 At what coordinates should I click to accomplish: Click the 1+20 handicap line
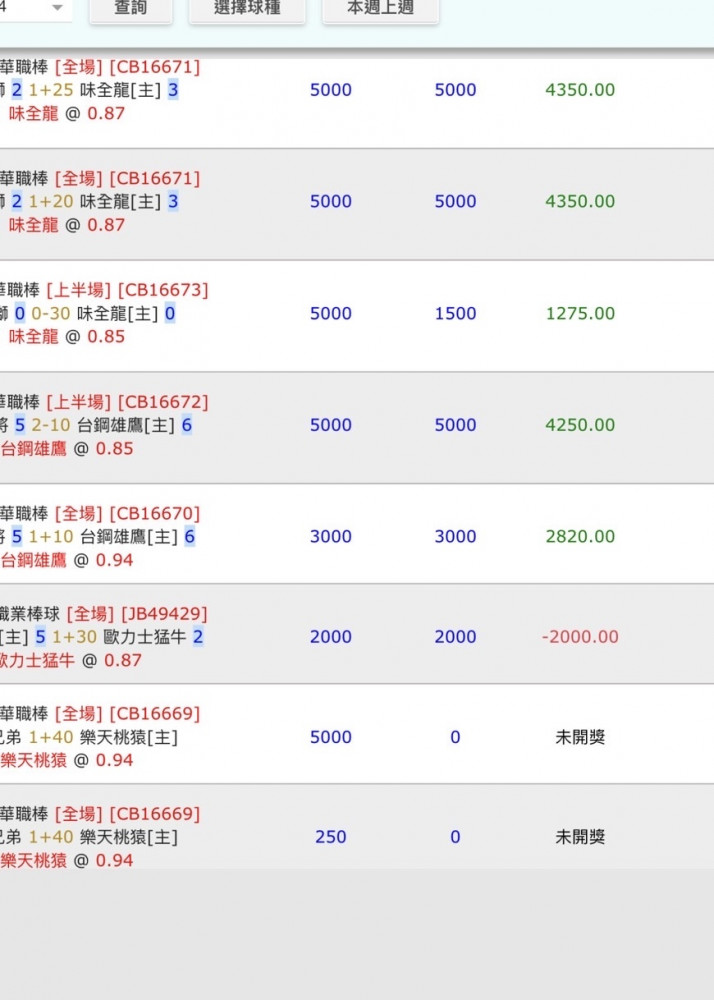51,202
